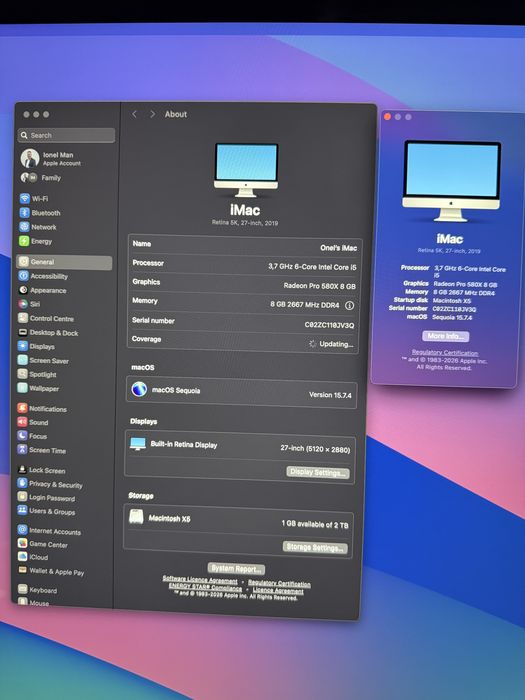Click the 27-inch (5120 × 2880) text

315,449
